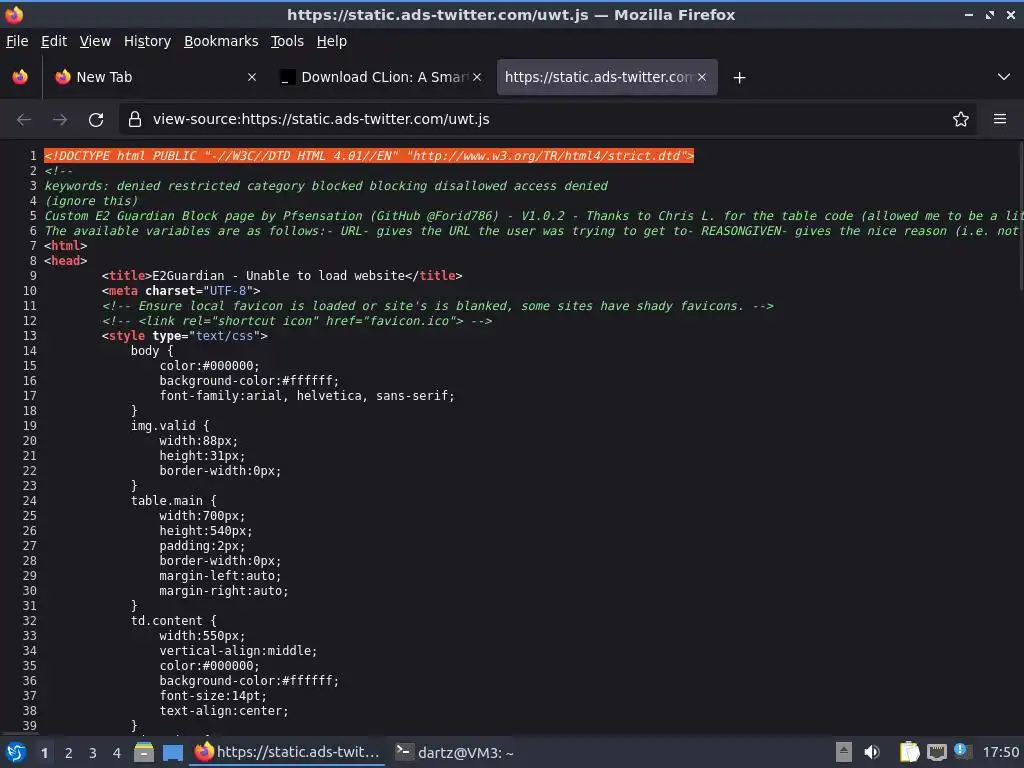
Task: Click the Firefox logo in title bar
Action: pyautogui.click(x=14, y=14)
